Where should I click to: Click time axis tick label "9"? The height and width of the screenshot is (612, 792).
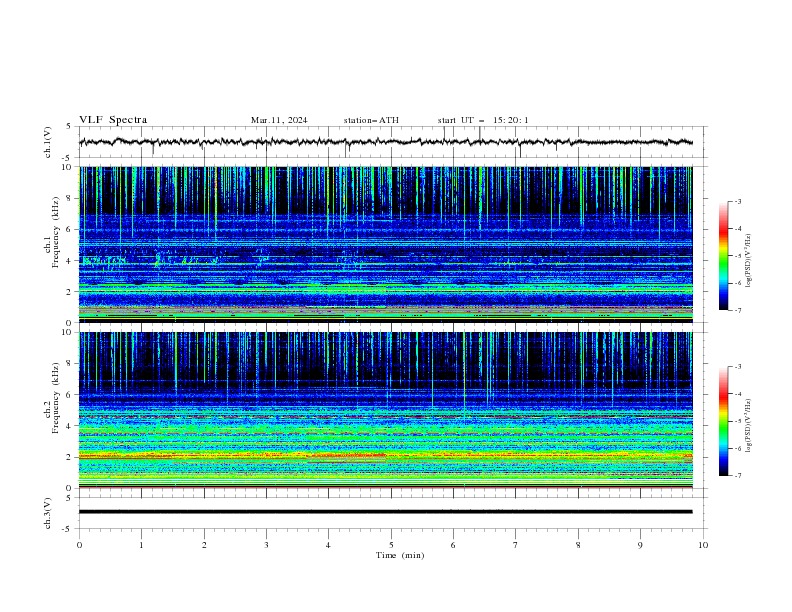click(x=640, y=545)
